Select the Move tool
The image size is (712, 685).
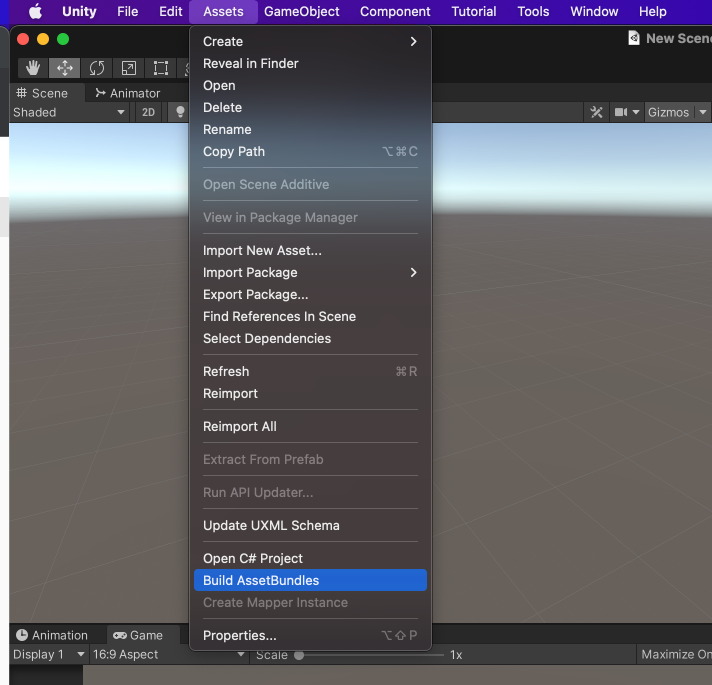pyautogui.click(x=64, y=68)
